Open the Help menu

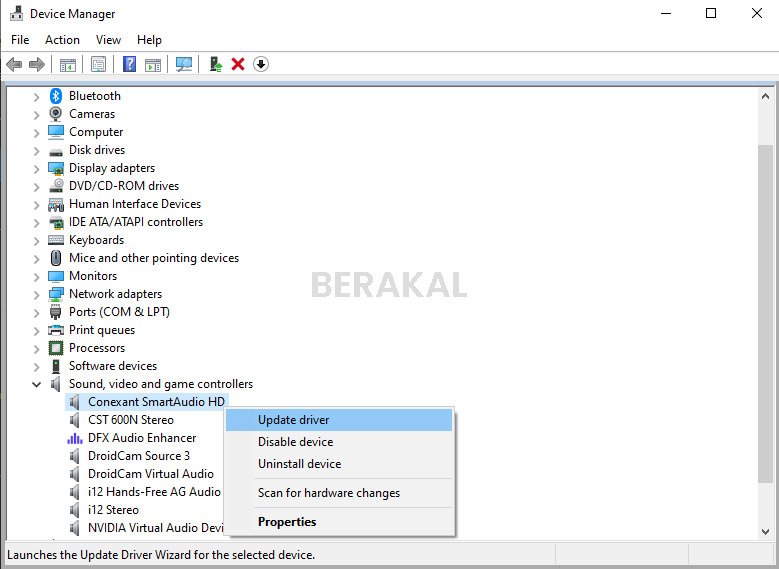coord(149,40)
